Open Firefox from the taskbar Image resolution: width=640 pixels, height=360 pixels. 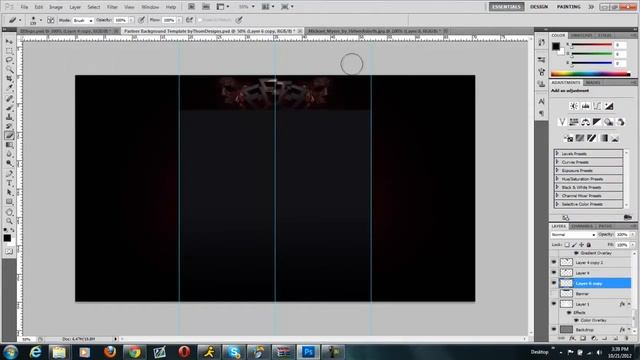coord(109,352)
